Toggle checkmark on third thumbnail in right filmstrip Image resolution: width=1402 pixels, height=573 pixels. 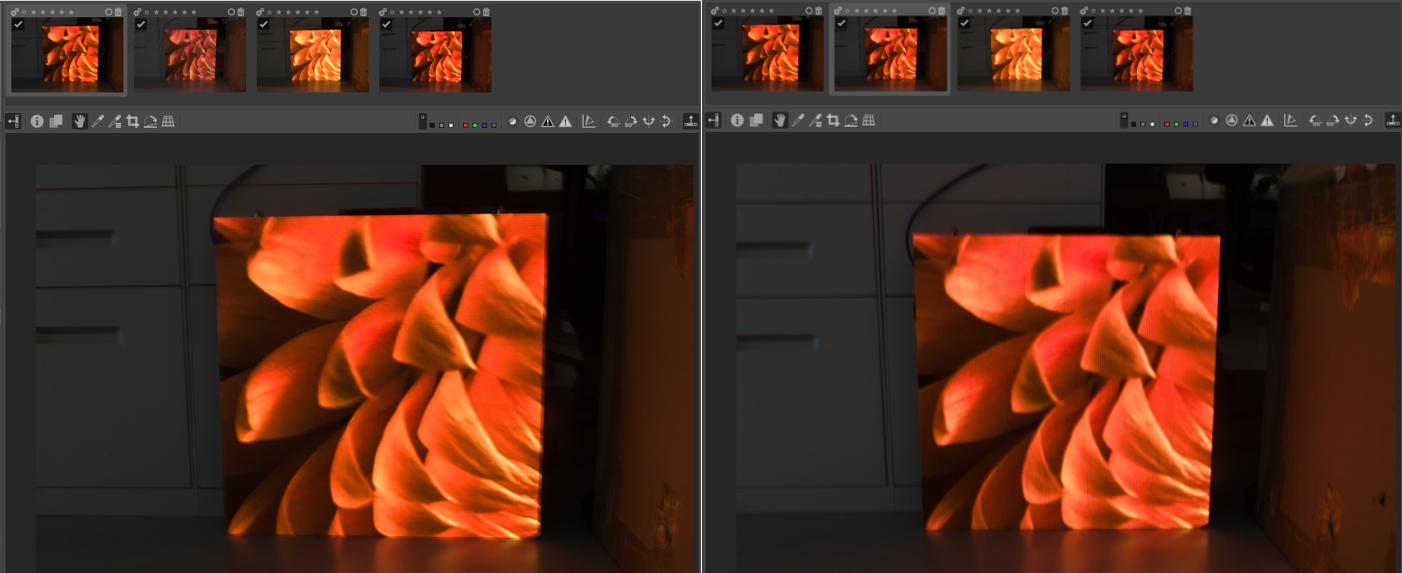click(964, 24)
